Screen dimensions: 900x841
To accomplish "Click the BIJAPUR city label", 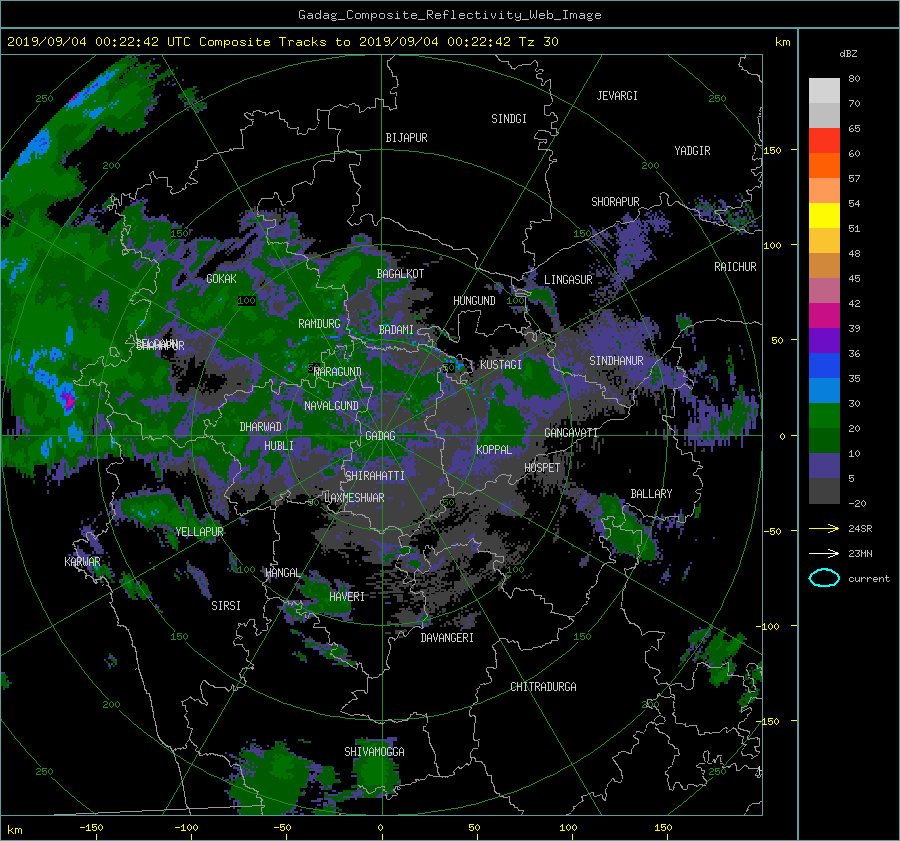I will (x=406, y=138).
